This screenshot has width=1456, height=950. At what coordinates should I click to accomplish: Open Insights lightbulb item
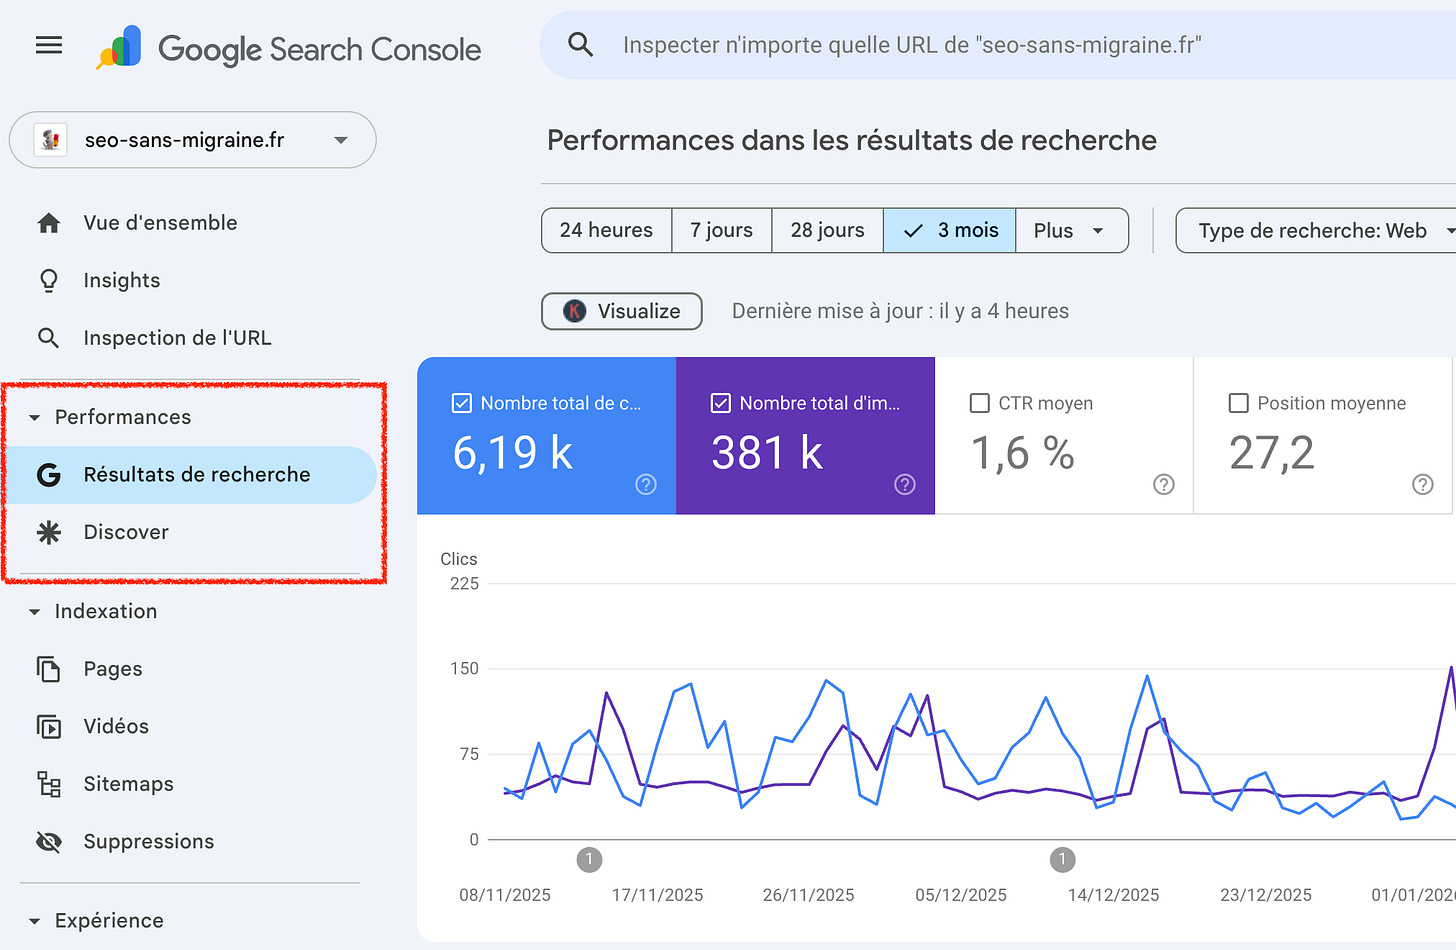(x=49, y=281)
